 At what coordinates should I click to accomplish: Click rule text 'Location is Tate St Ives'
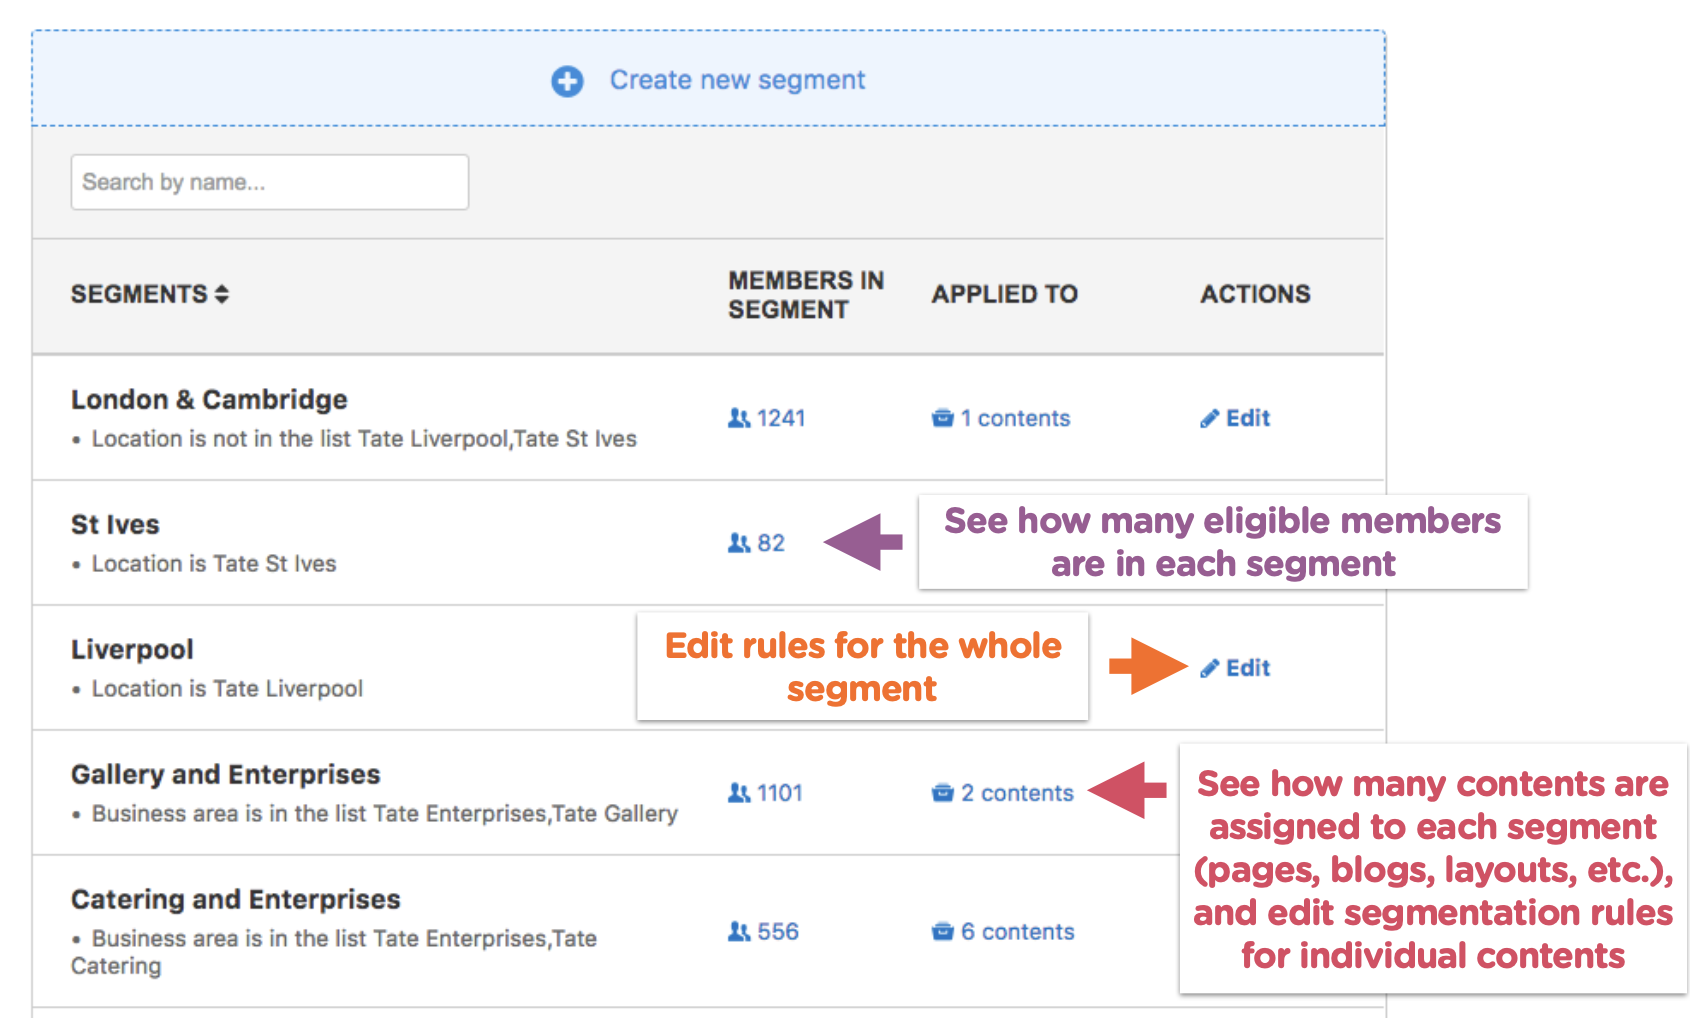point(214,564)
